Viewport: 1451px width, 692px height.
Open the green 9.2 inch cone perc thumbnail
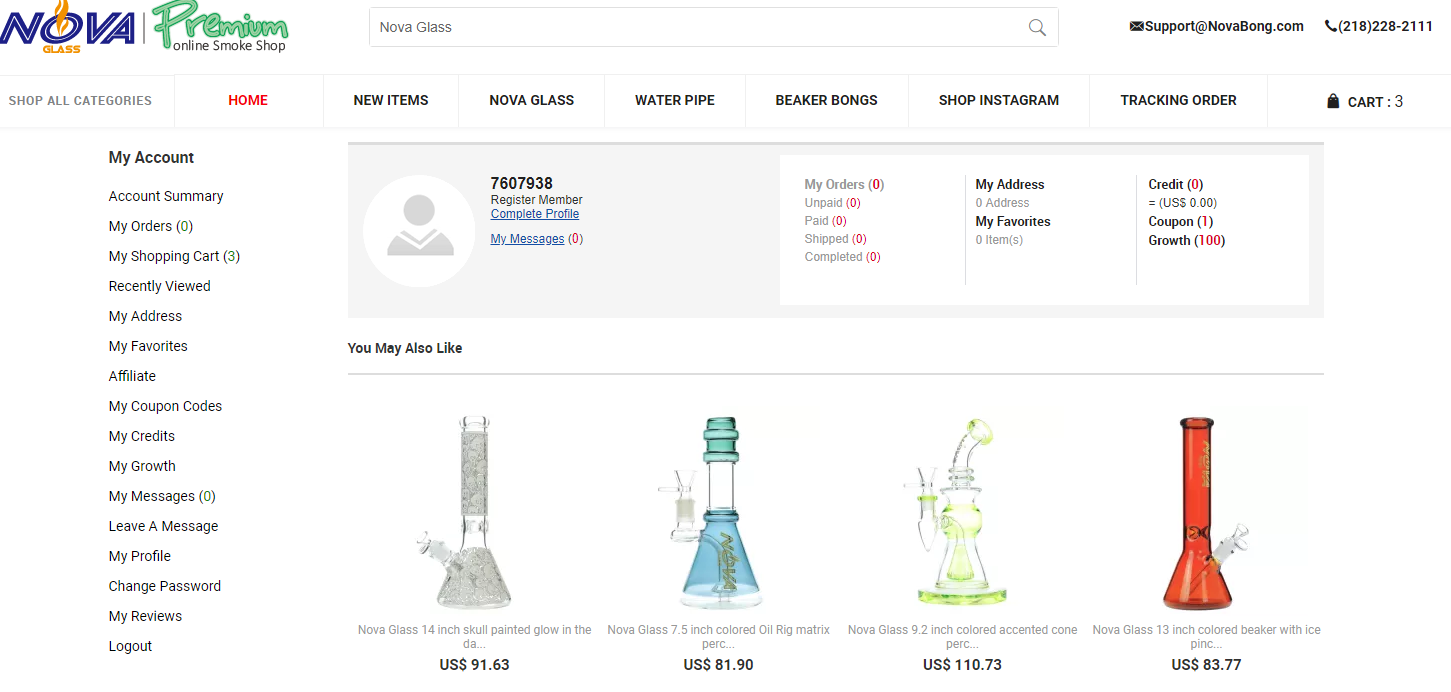pyautogui.click(x=962, y=512)
